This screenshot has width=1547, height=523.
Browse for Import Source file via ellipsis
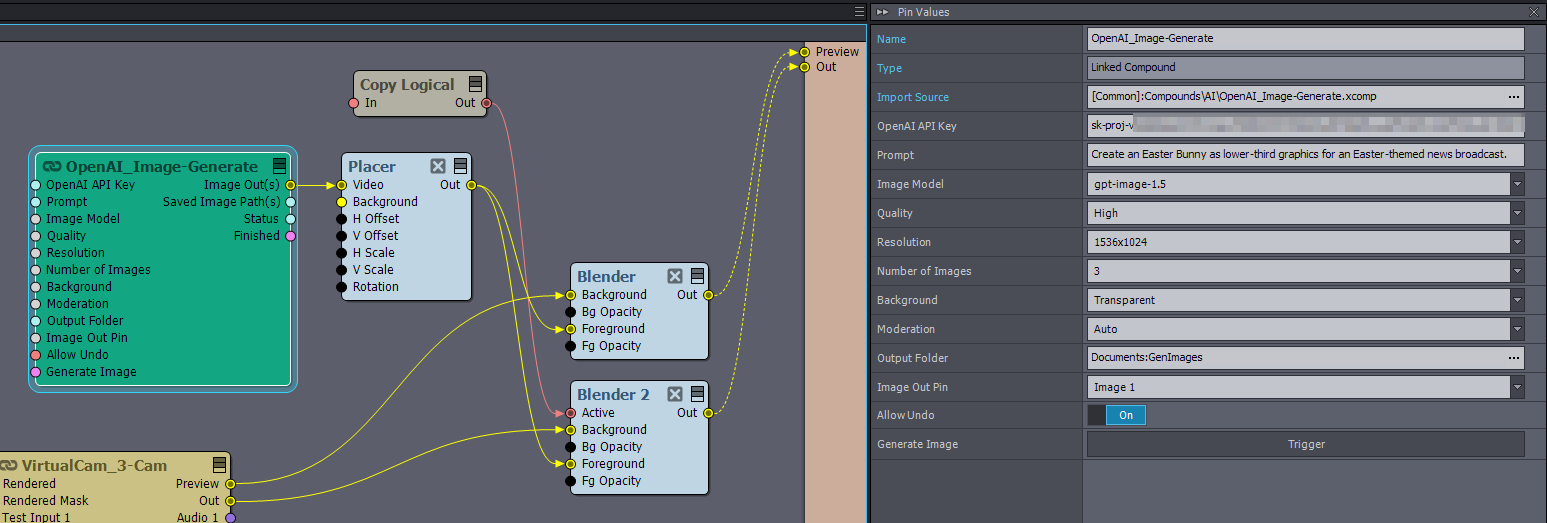coord(1513,97)
